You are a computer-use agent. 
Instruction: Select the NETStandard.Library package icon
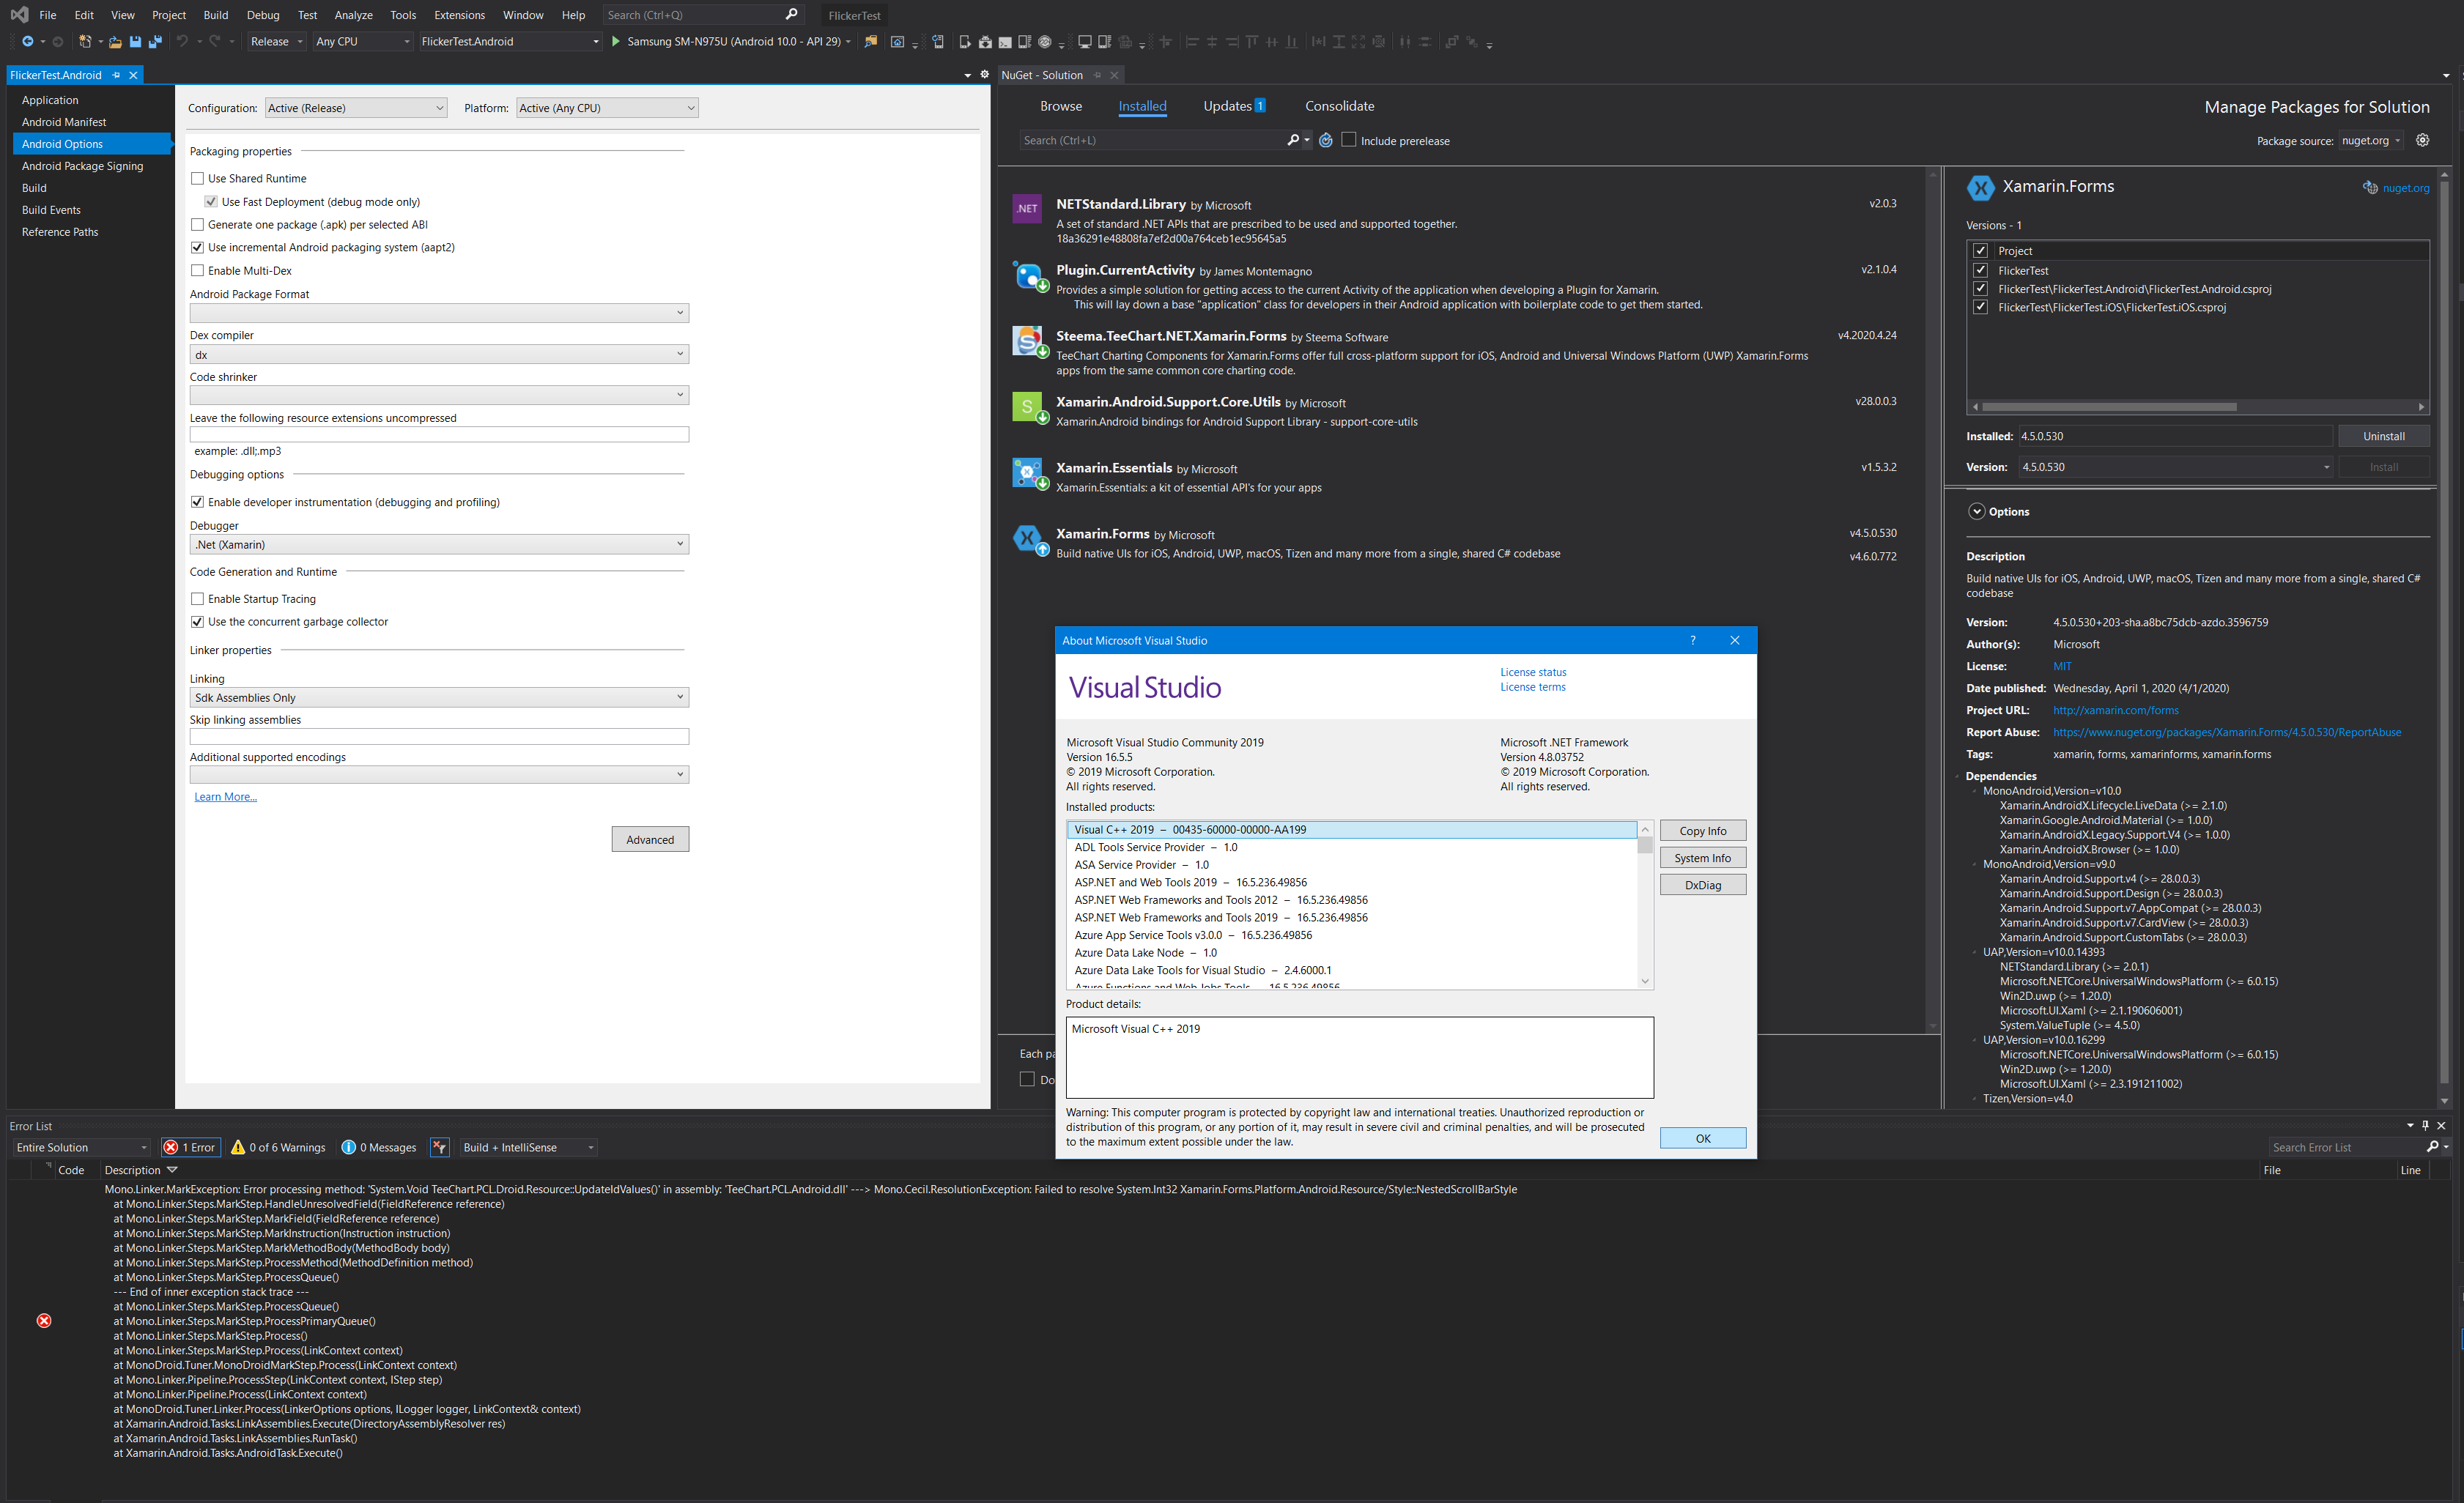1027,208
